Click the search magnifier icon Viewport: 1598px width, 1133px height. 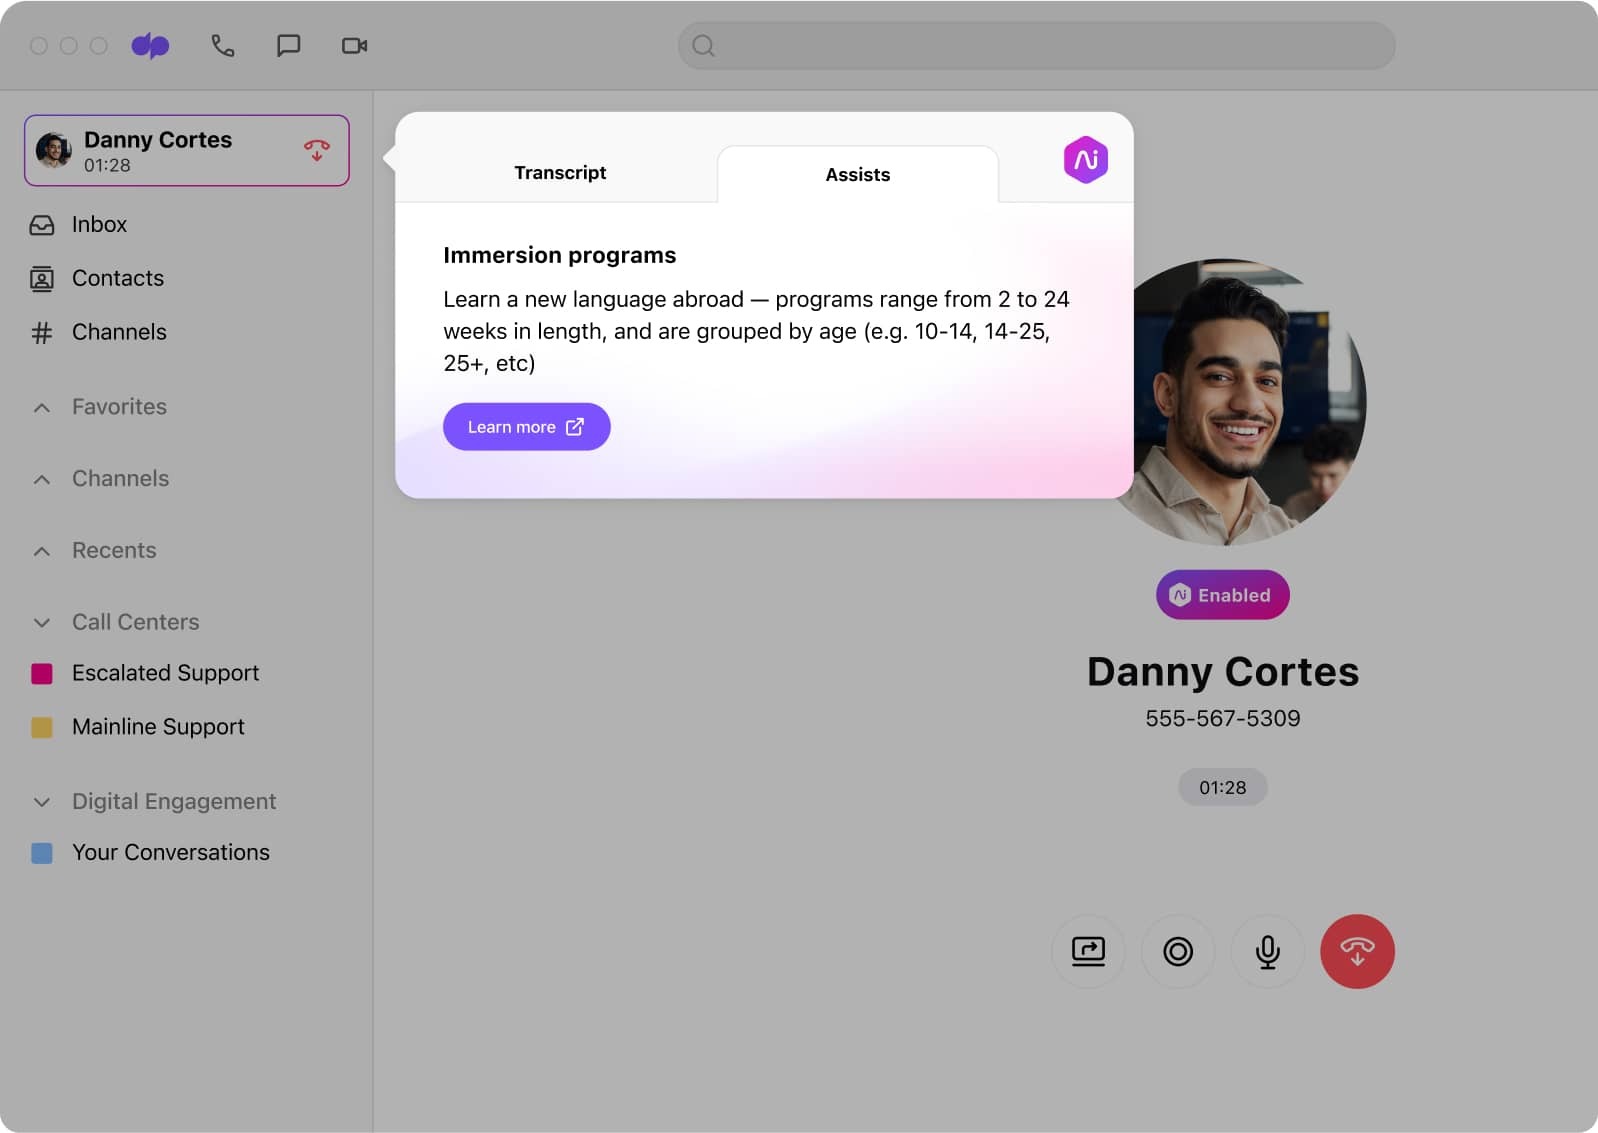[703, 46]
